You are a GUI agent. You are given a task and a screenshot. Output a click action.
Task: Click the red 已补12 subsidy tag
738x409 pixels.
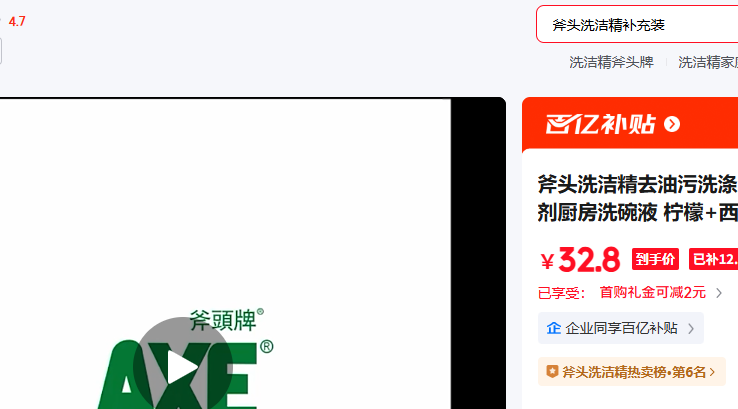(714, 259)
